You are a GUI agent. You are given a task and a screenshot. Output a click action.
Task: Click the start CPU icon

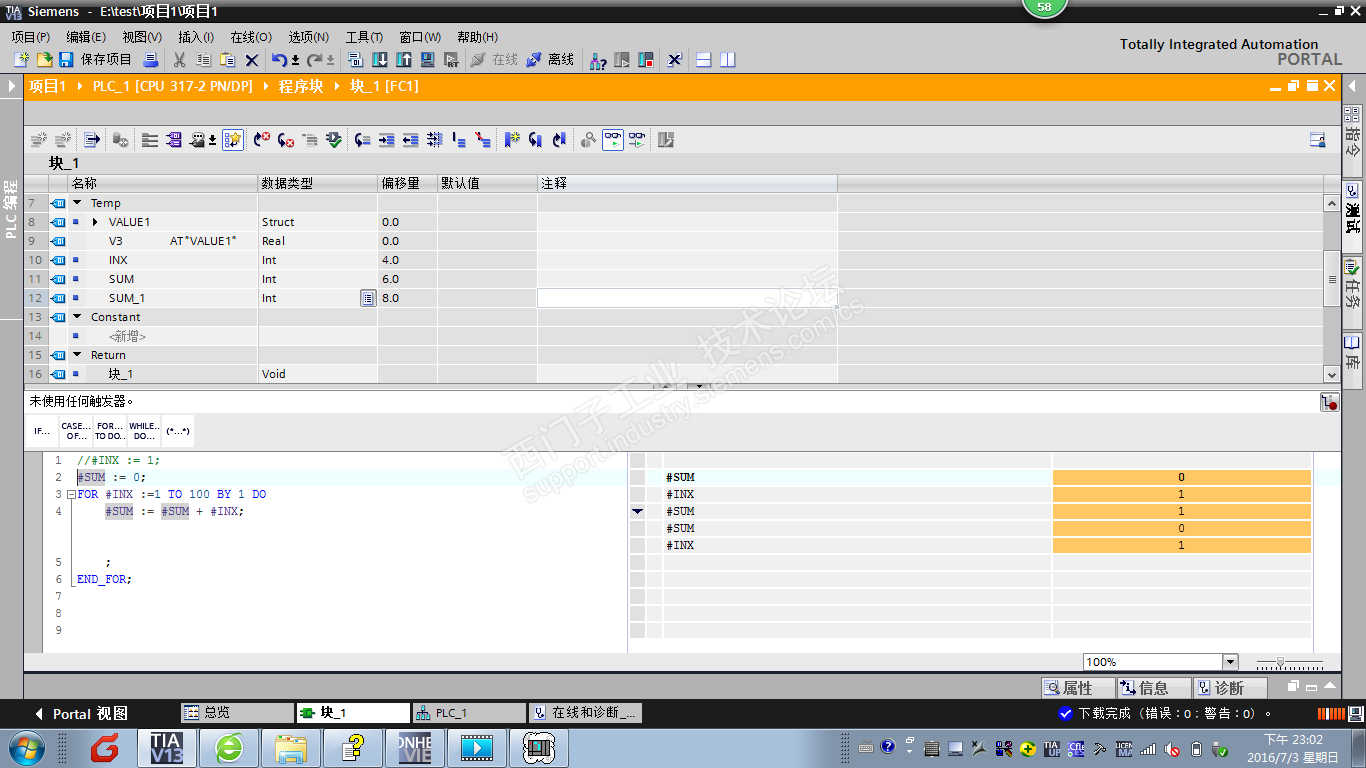tap(622, 60)
